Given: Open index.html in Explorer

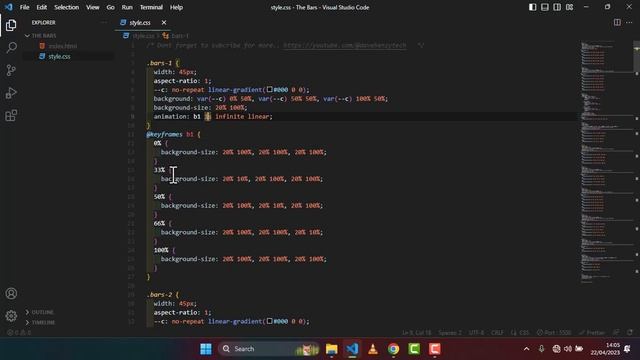Looking at the screenshot, I should point(63,46).
